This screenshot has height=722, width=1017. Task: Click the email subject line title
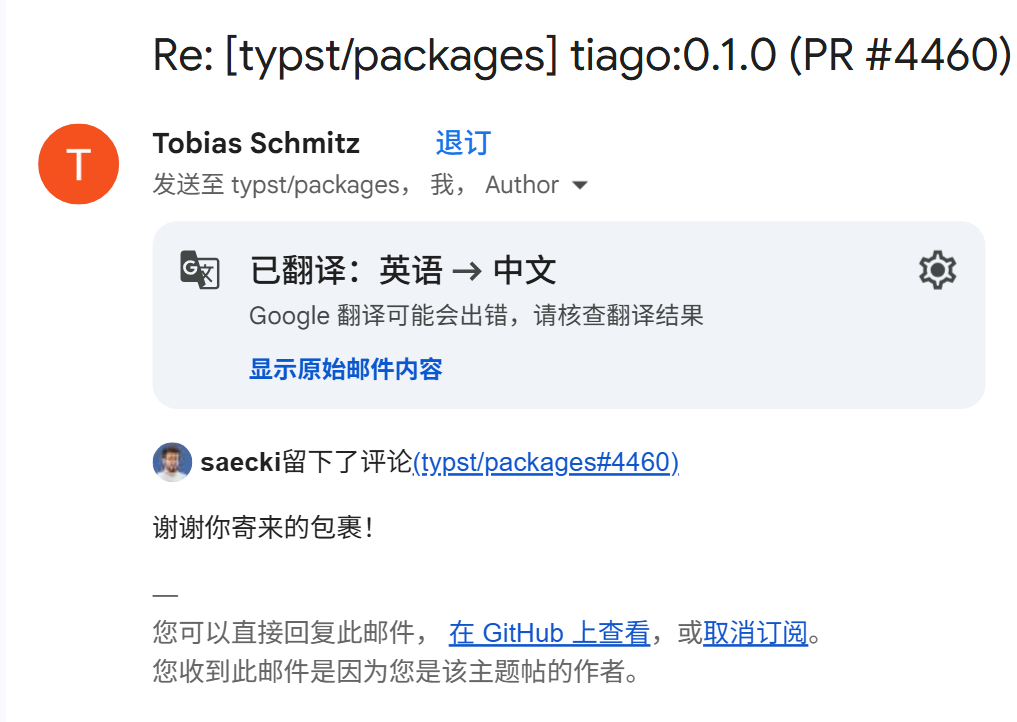coord(582,55)
